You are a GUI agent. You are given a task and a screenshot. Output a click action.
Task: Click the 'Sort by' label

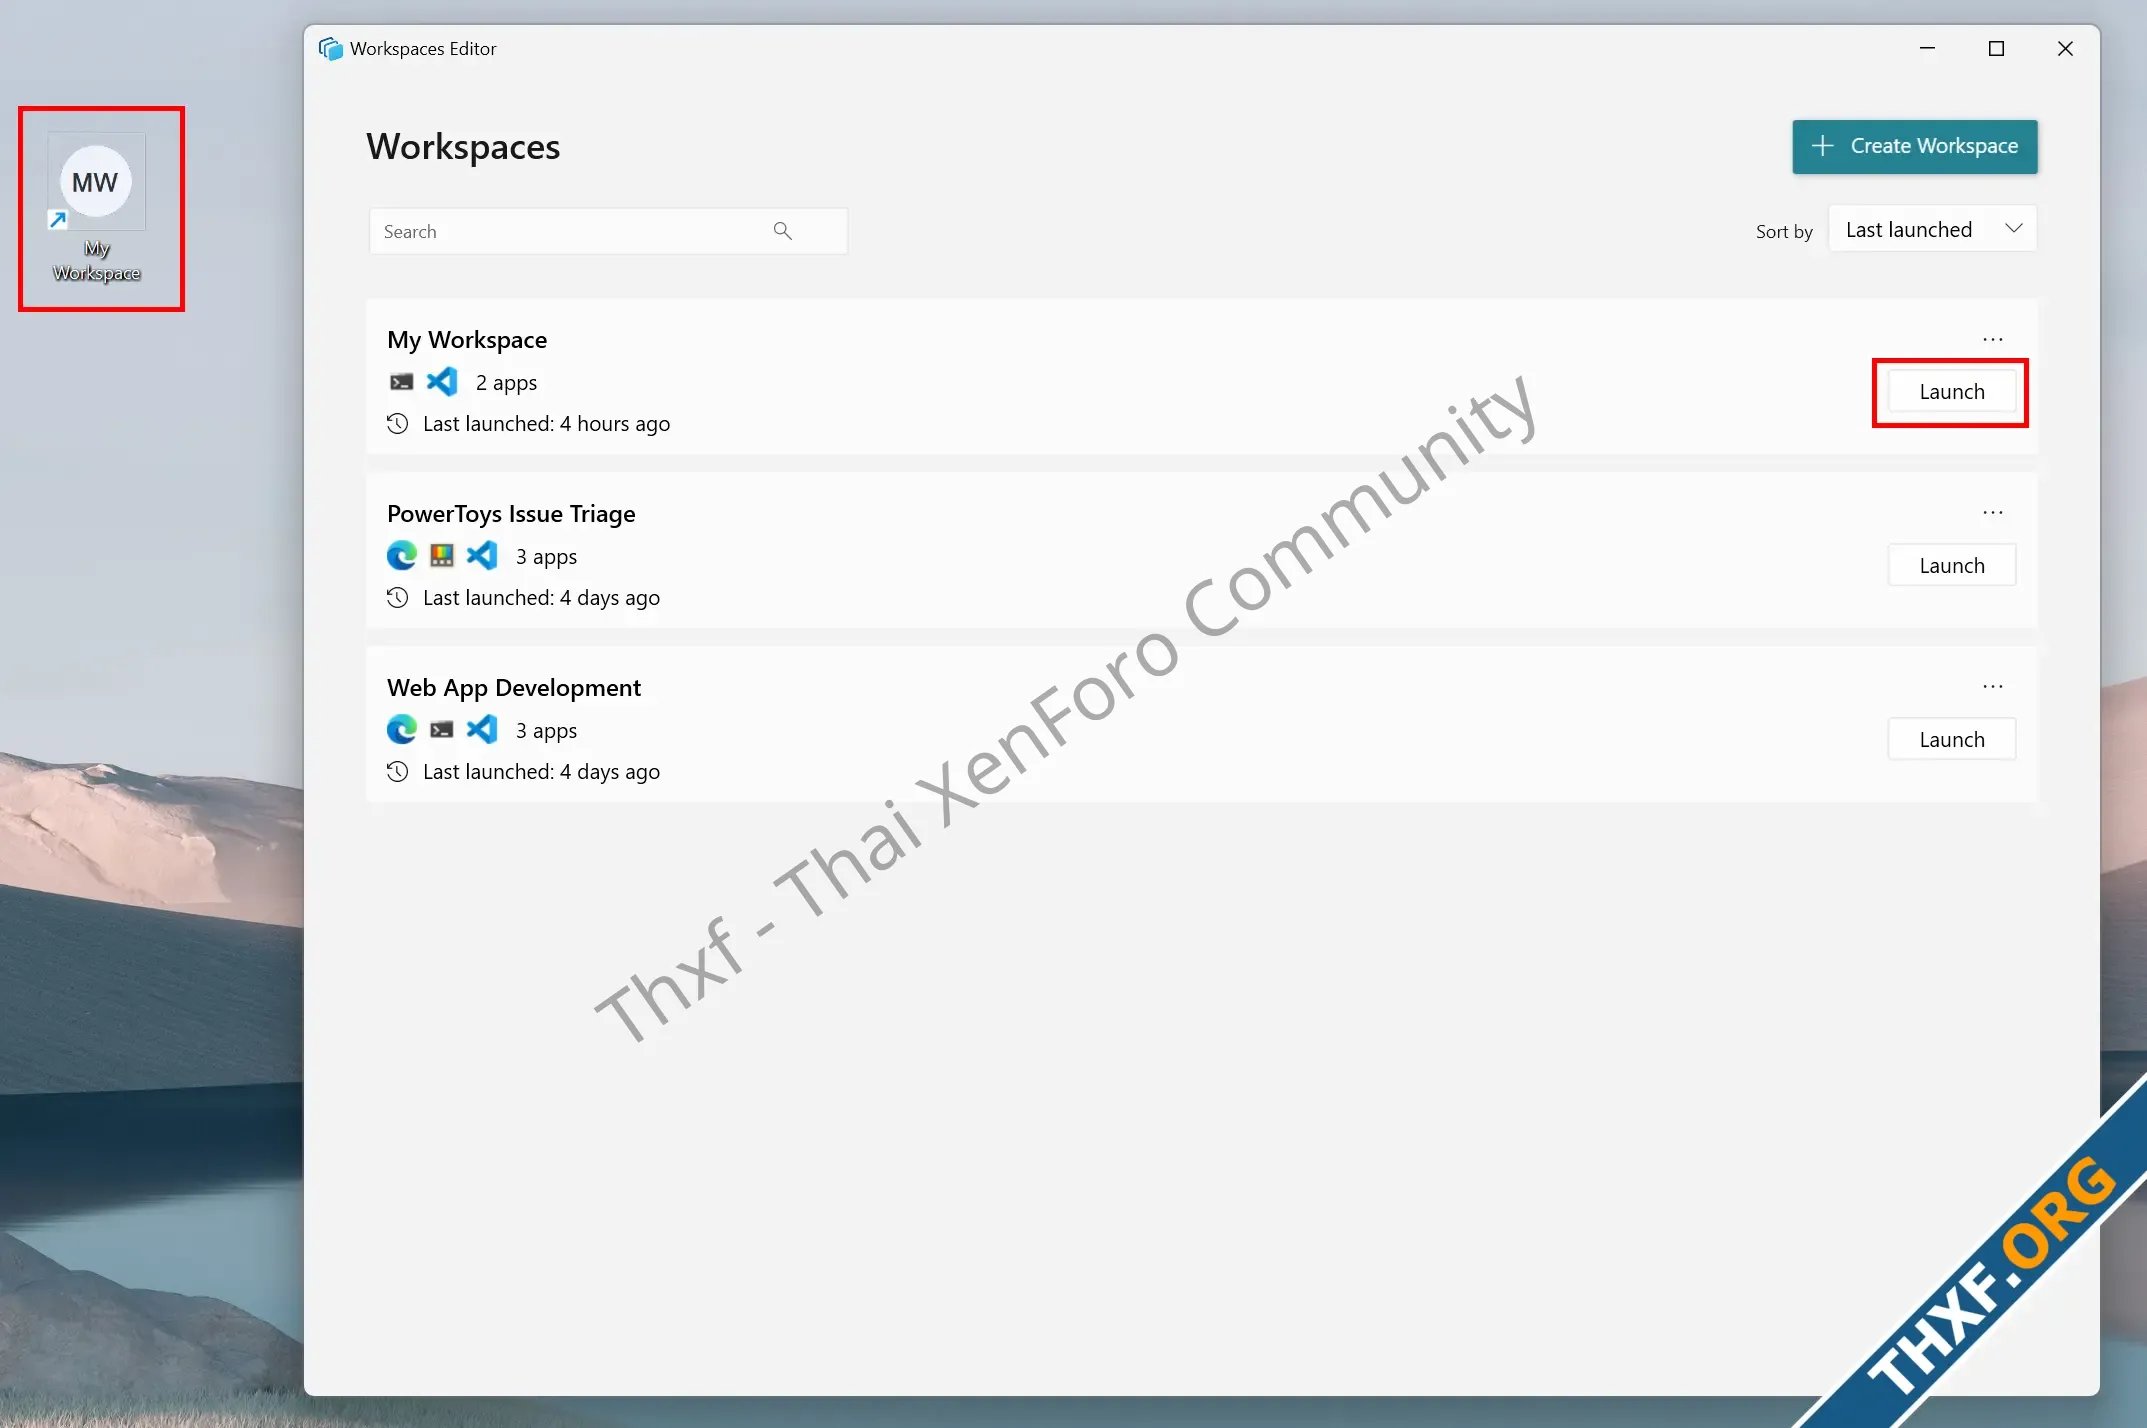pyautogui.click(x=1784, y=232)
